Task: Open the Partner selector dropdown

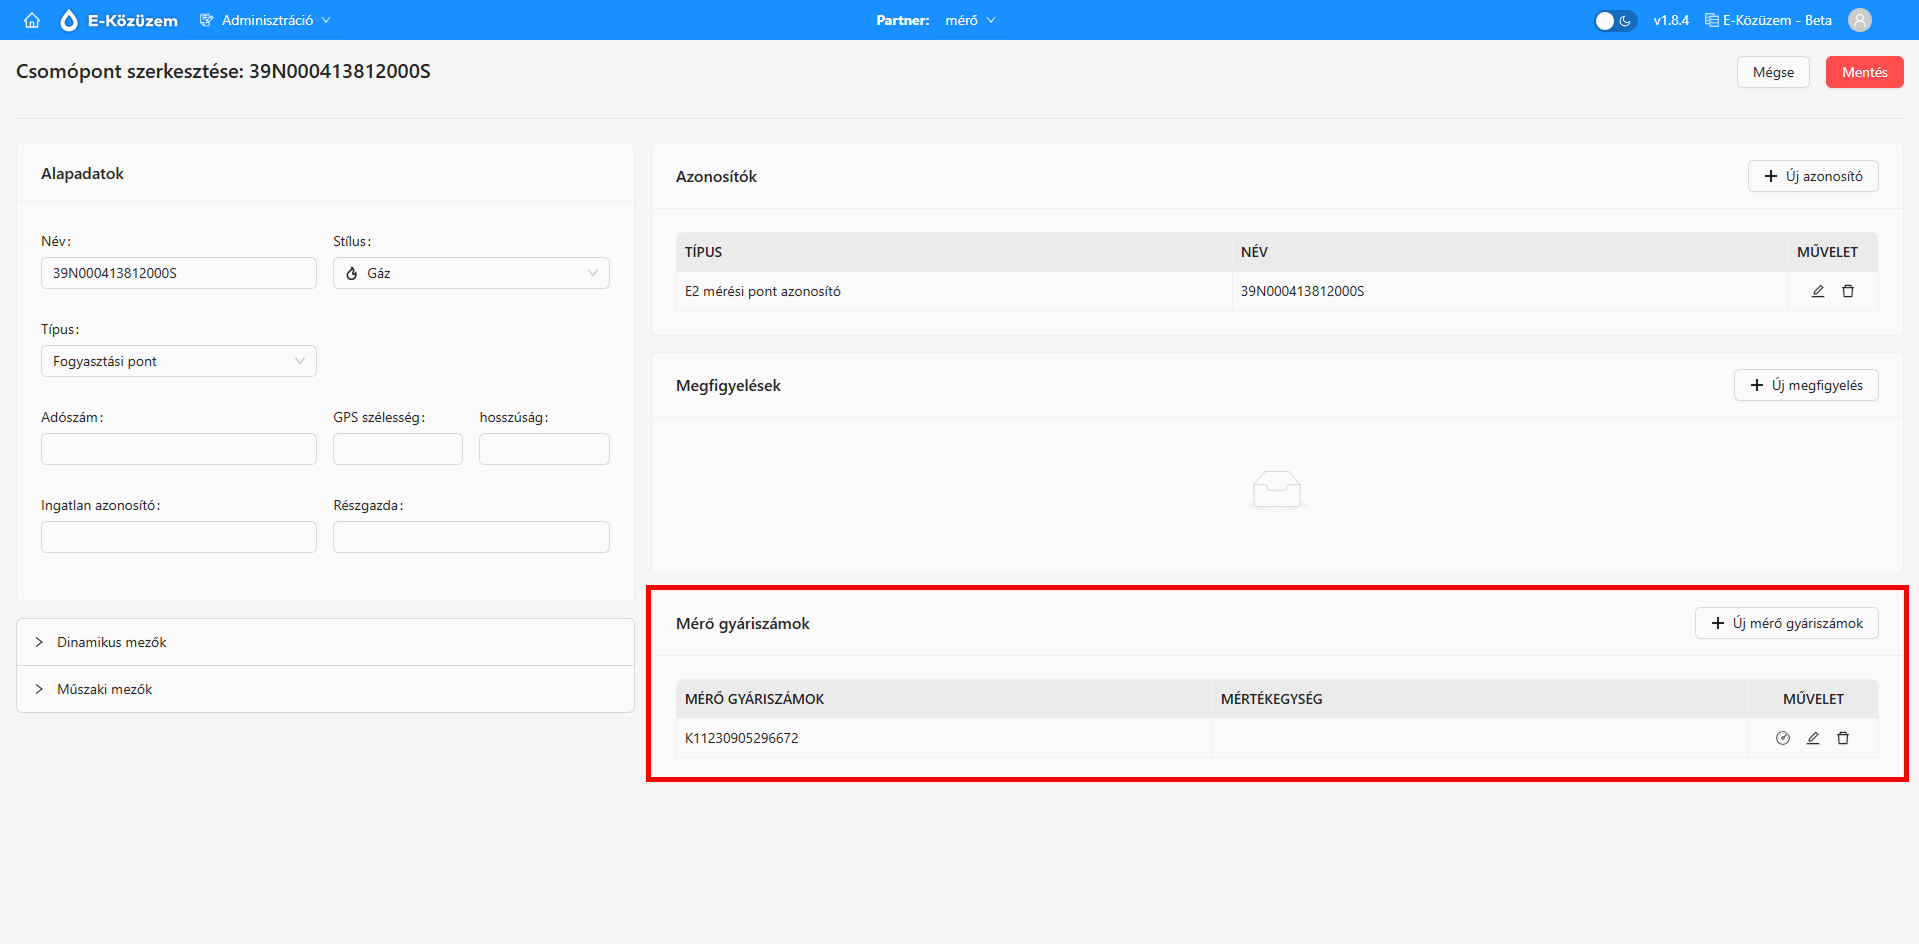Action: (x=969, y=20)
